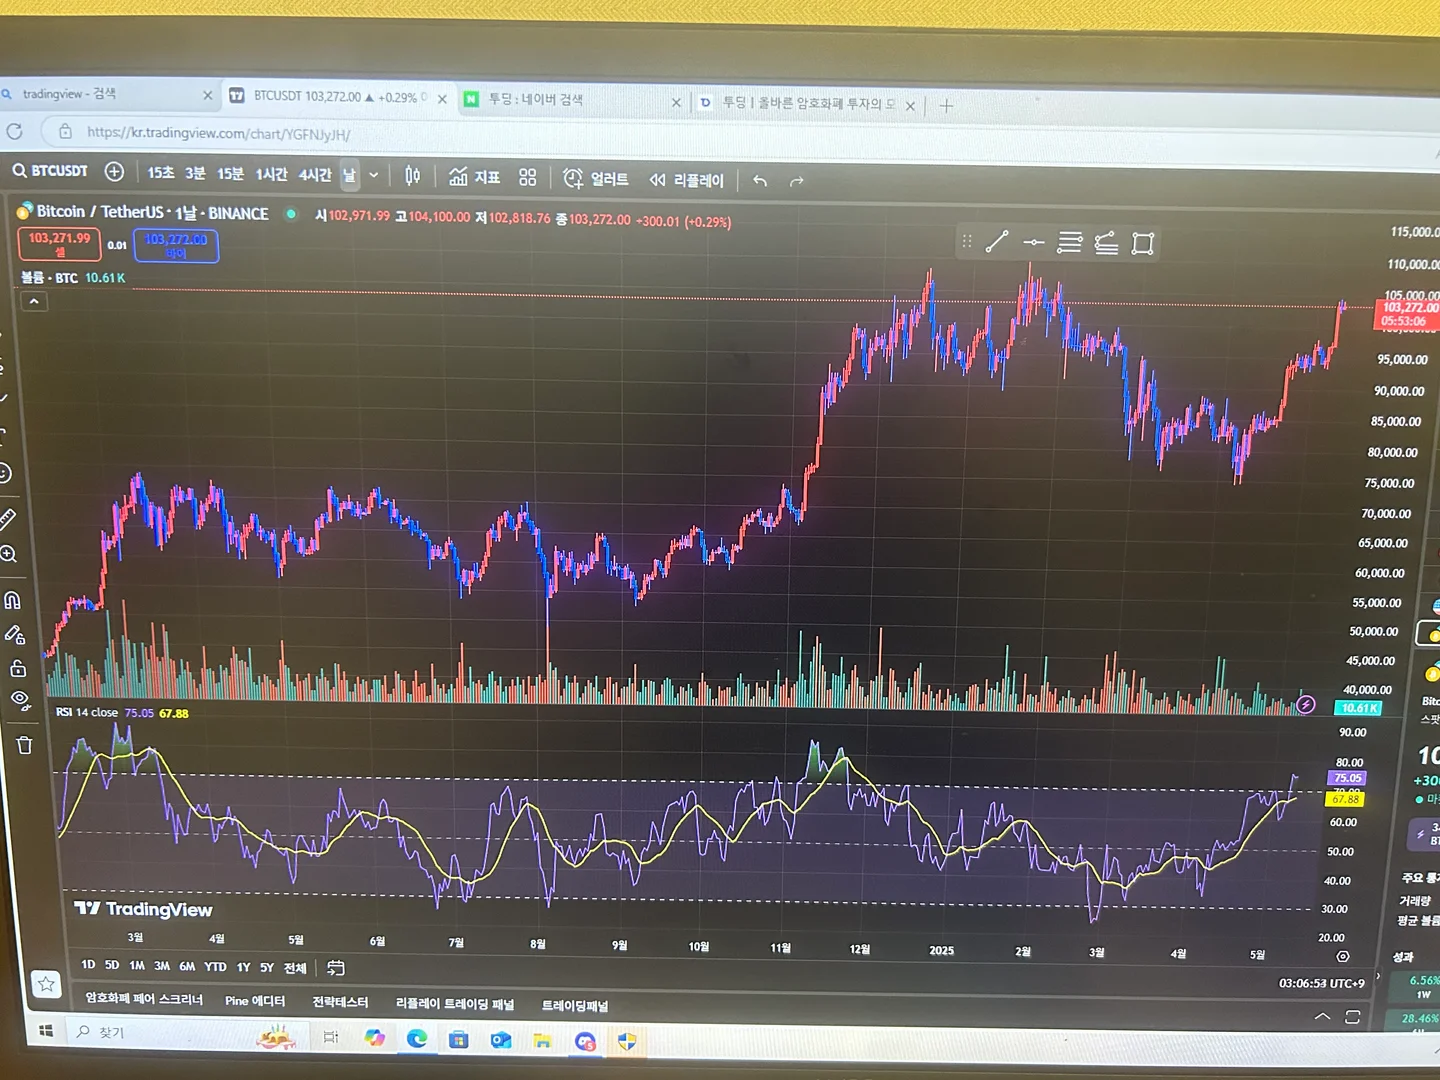Click the browser address bar URL
Screen dimensions: 1440x1080
tap(218, 133)
